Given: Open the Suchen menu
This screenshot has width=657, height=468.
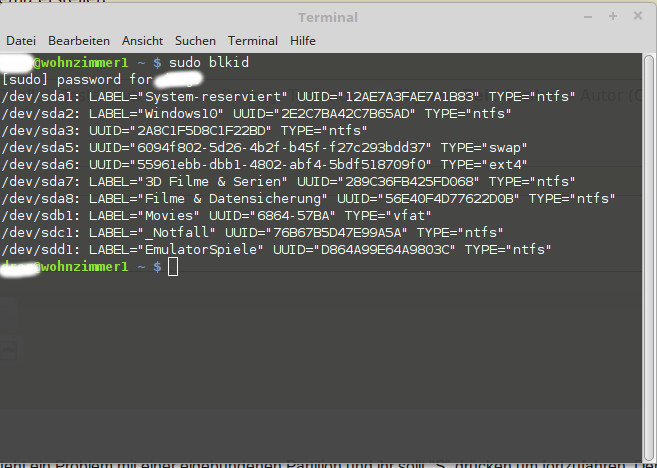Looking at the screenshot, I should pos(195,41).
